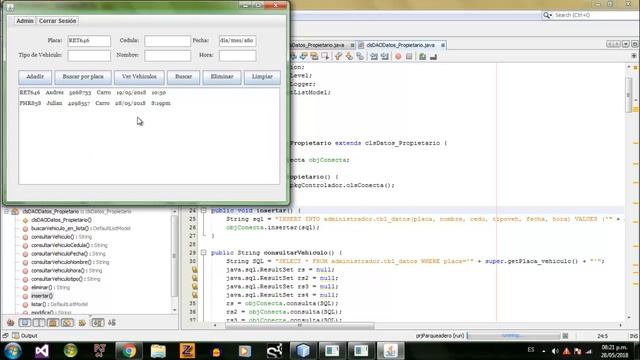The width and height of the screenshot is (640, 360).
Task: Toggle Navigator sort by name button
Action: tap(98, 323)
